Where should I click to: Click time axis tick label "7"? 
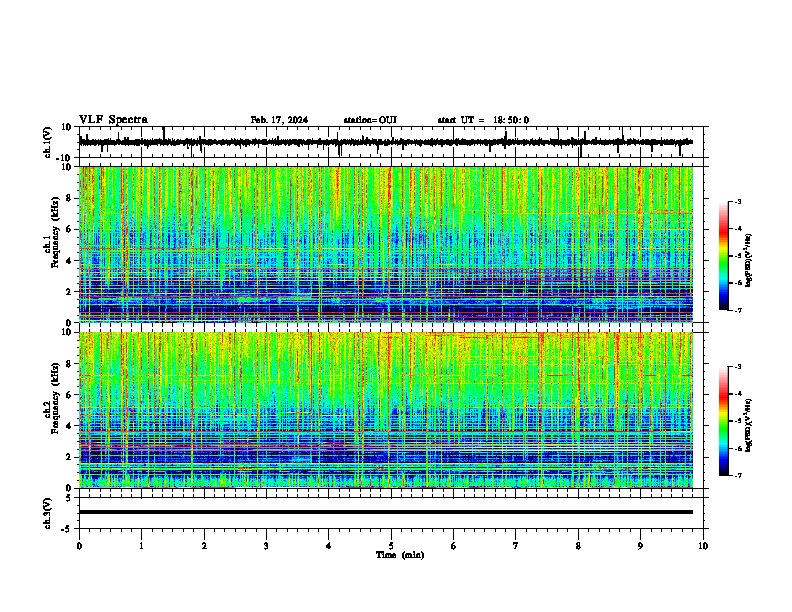pyautogui.click(x=516, y=546)
